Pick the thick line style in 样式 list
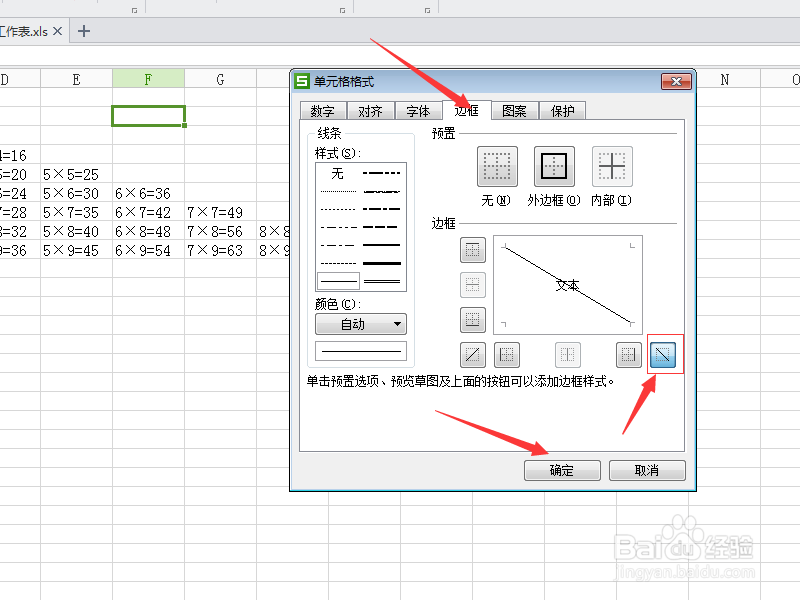This screenshot has height=600, width=800. pyautogui.click(x=381, y=262)
